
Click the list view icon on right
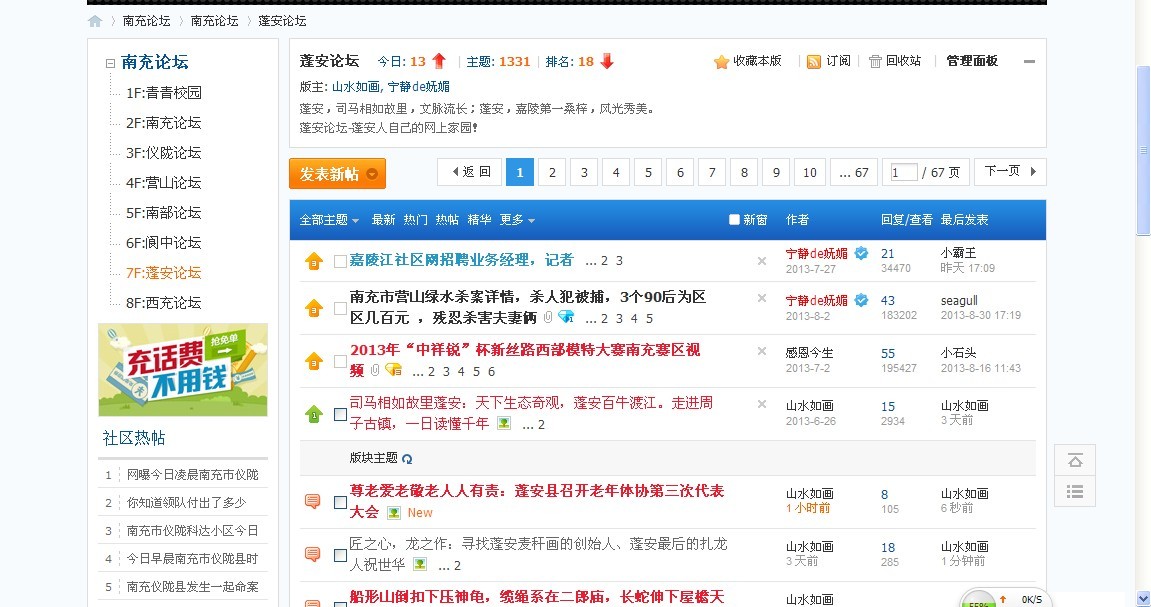1075,491
